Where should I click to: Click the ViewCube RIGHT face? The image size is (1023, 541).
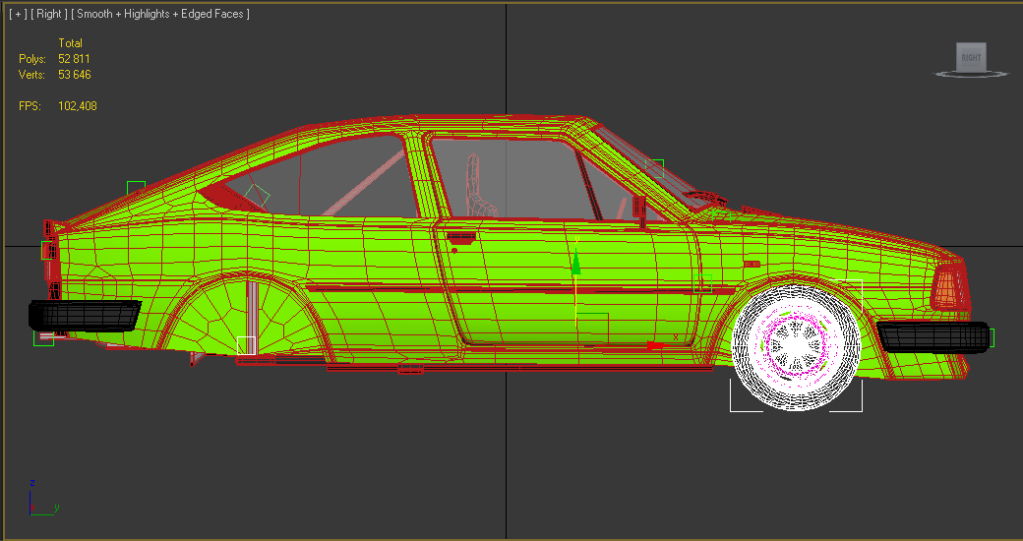point(970,57)
